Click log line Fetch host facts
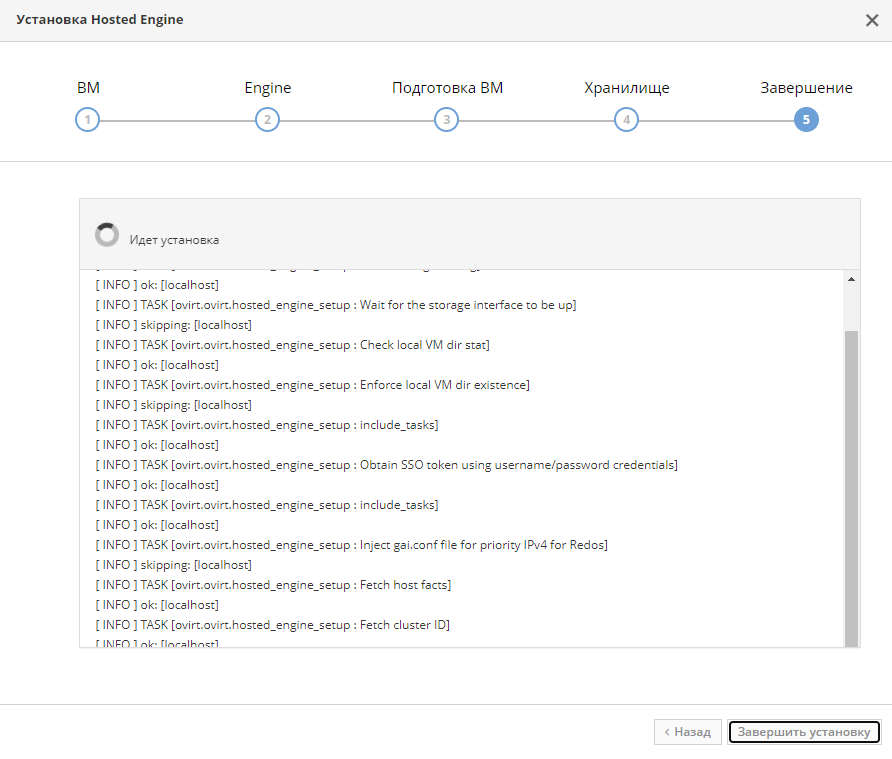The height and width of the screenshot is (759, 892). point(273,585)
